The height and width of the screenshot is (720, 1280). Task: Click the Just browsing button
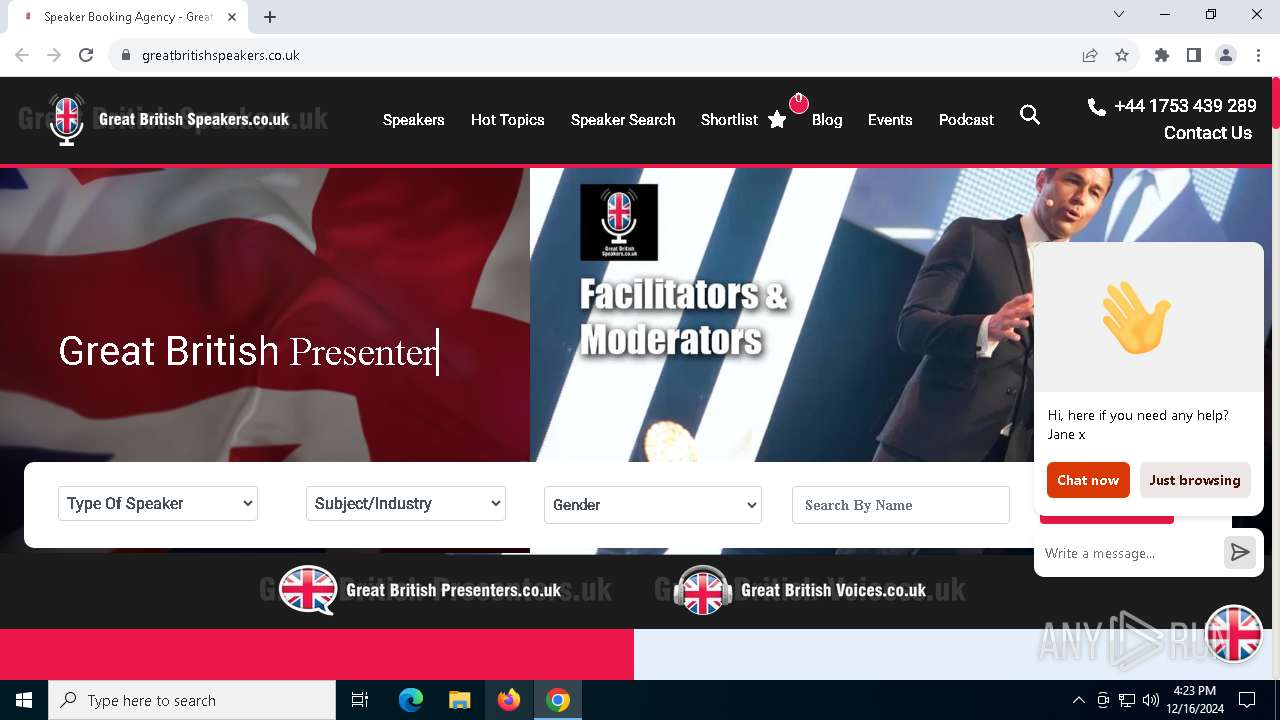click(x=1195, y=480)
